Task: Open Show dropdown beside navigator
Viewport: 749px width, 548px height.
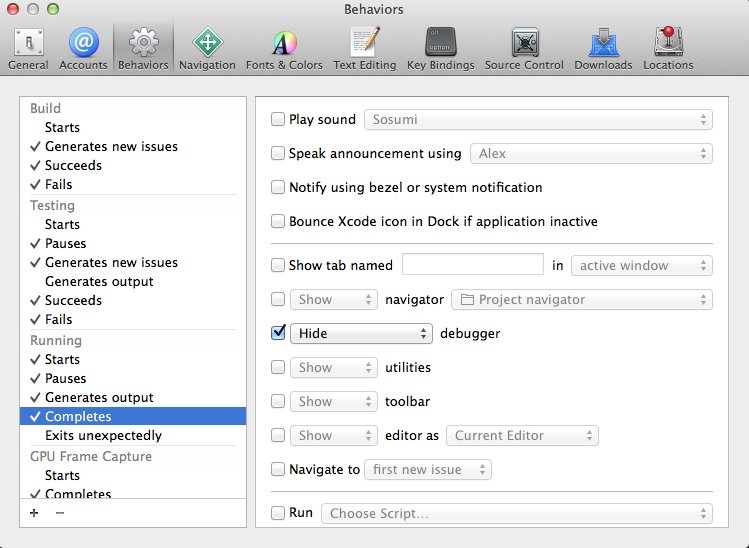Action: (334, 300)
